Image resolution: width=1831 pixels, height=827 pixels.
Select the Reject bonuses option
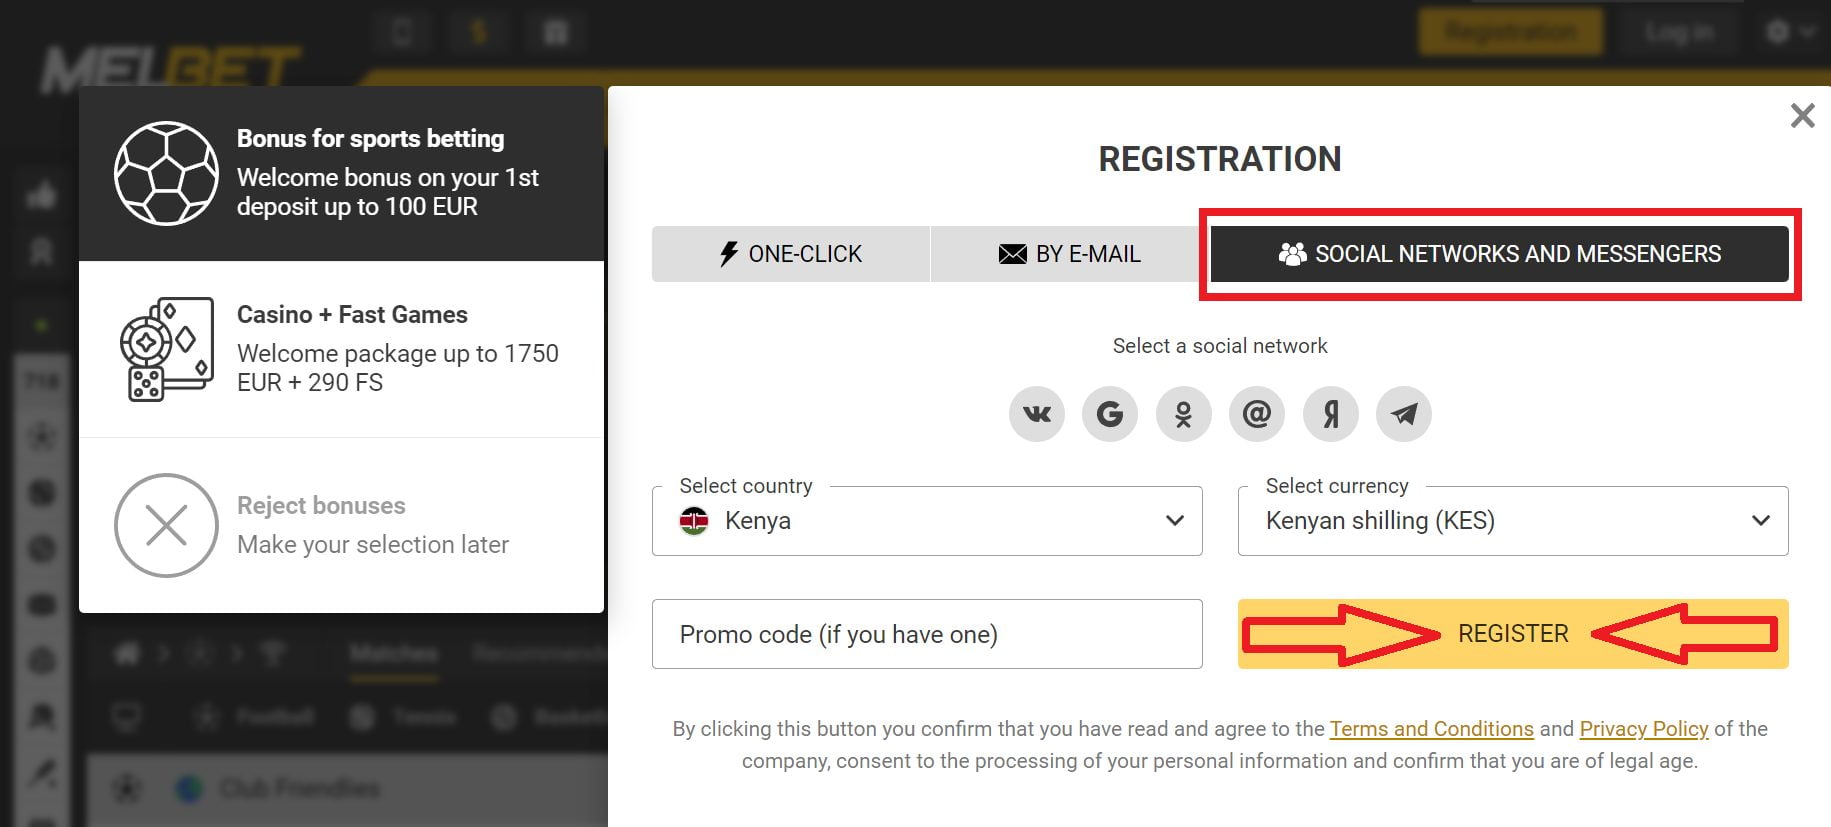341,525
